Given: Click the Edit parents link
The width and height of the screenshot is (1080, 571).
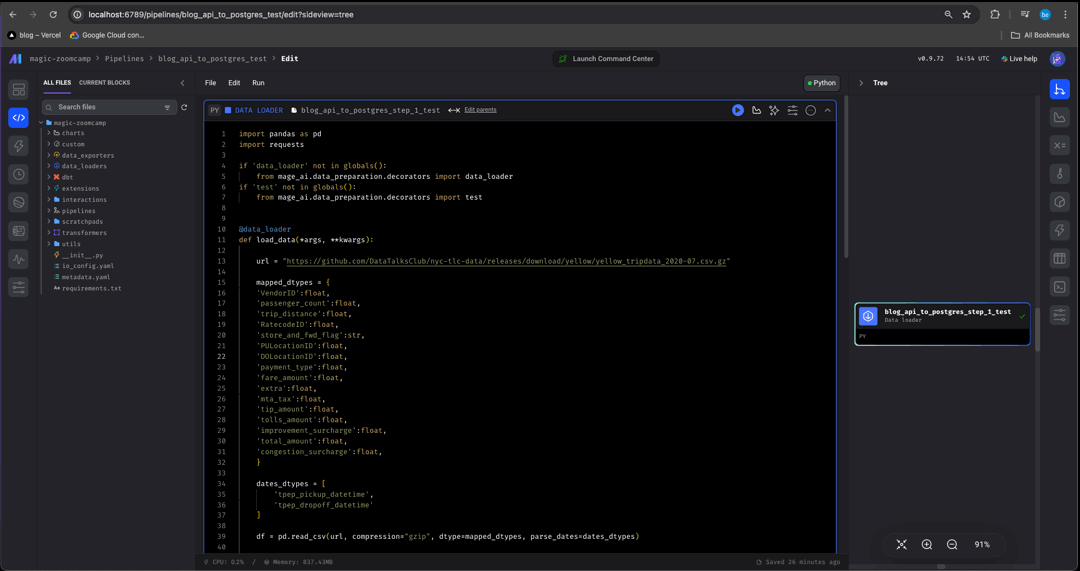Looking at the screenshot, I should coord(480,110).
